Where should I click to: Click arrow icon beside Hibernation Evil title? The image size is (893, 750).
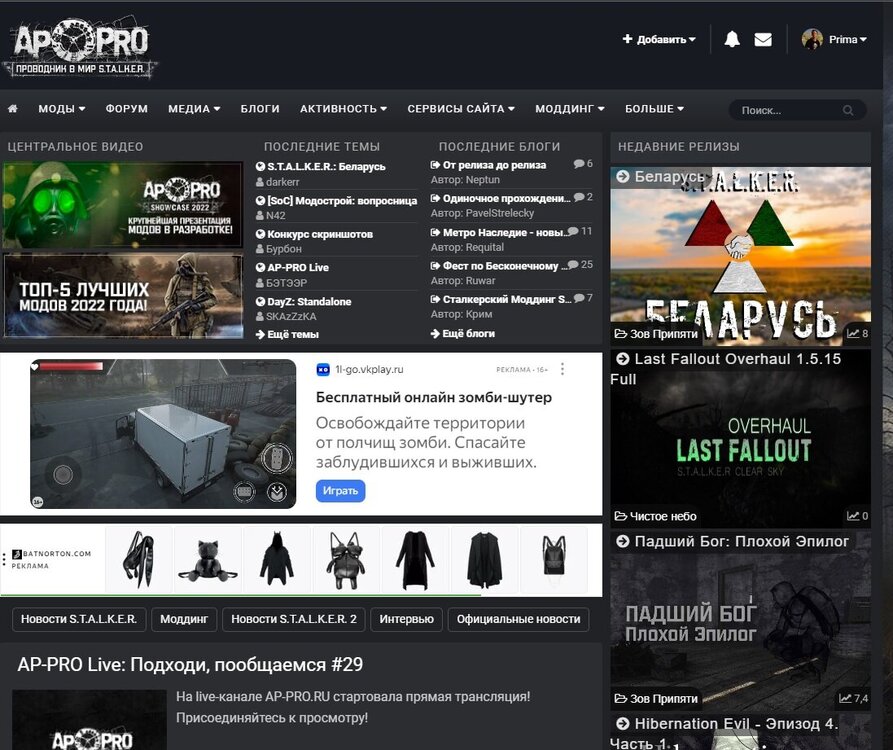coord(622,723)
